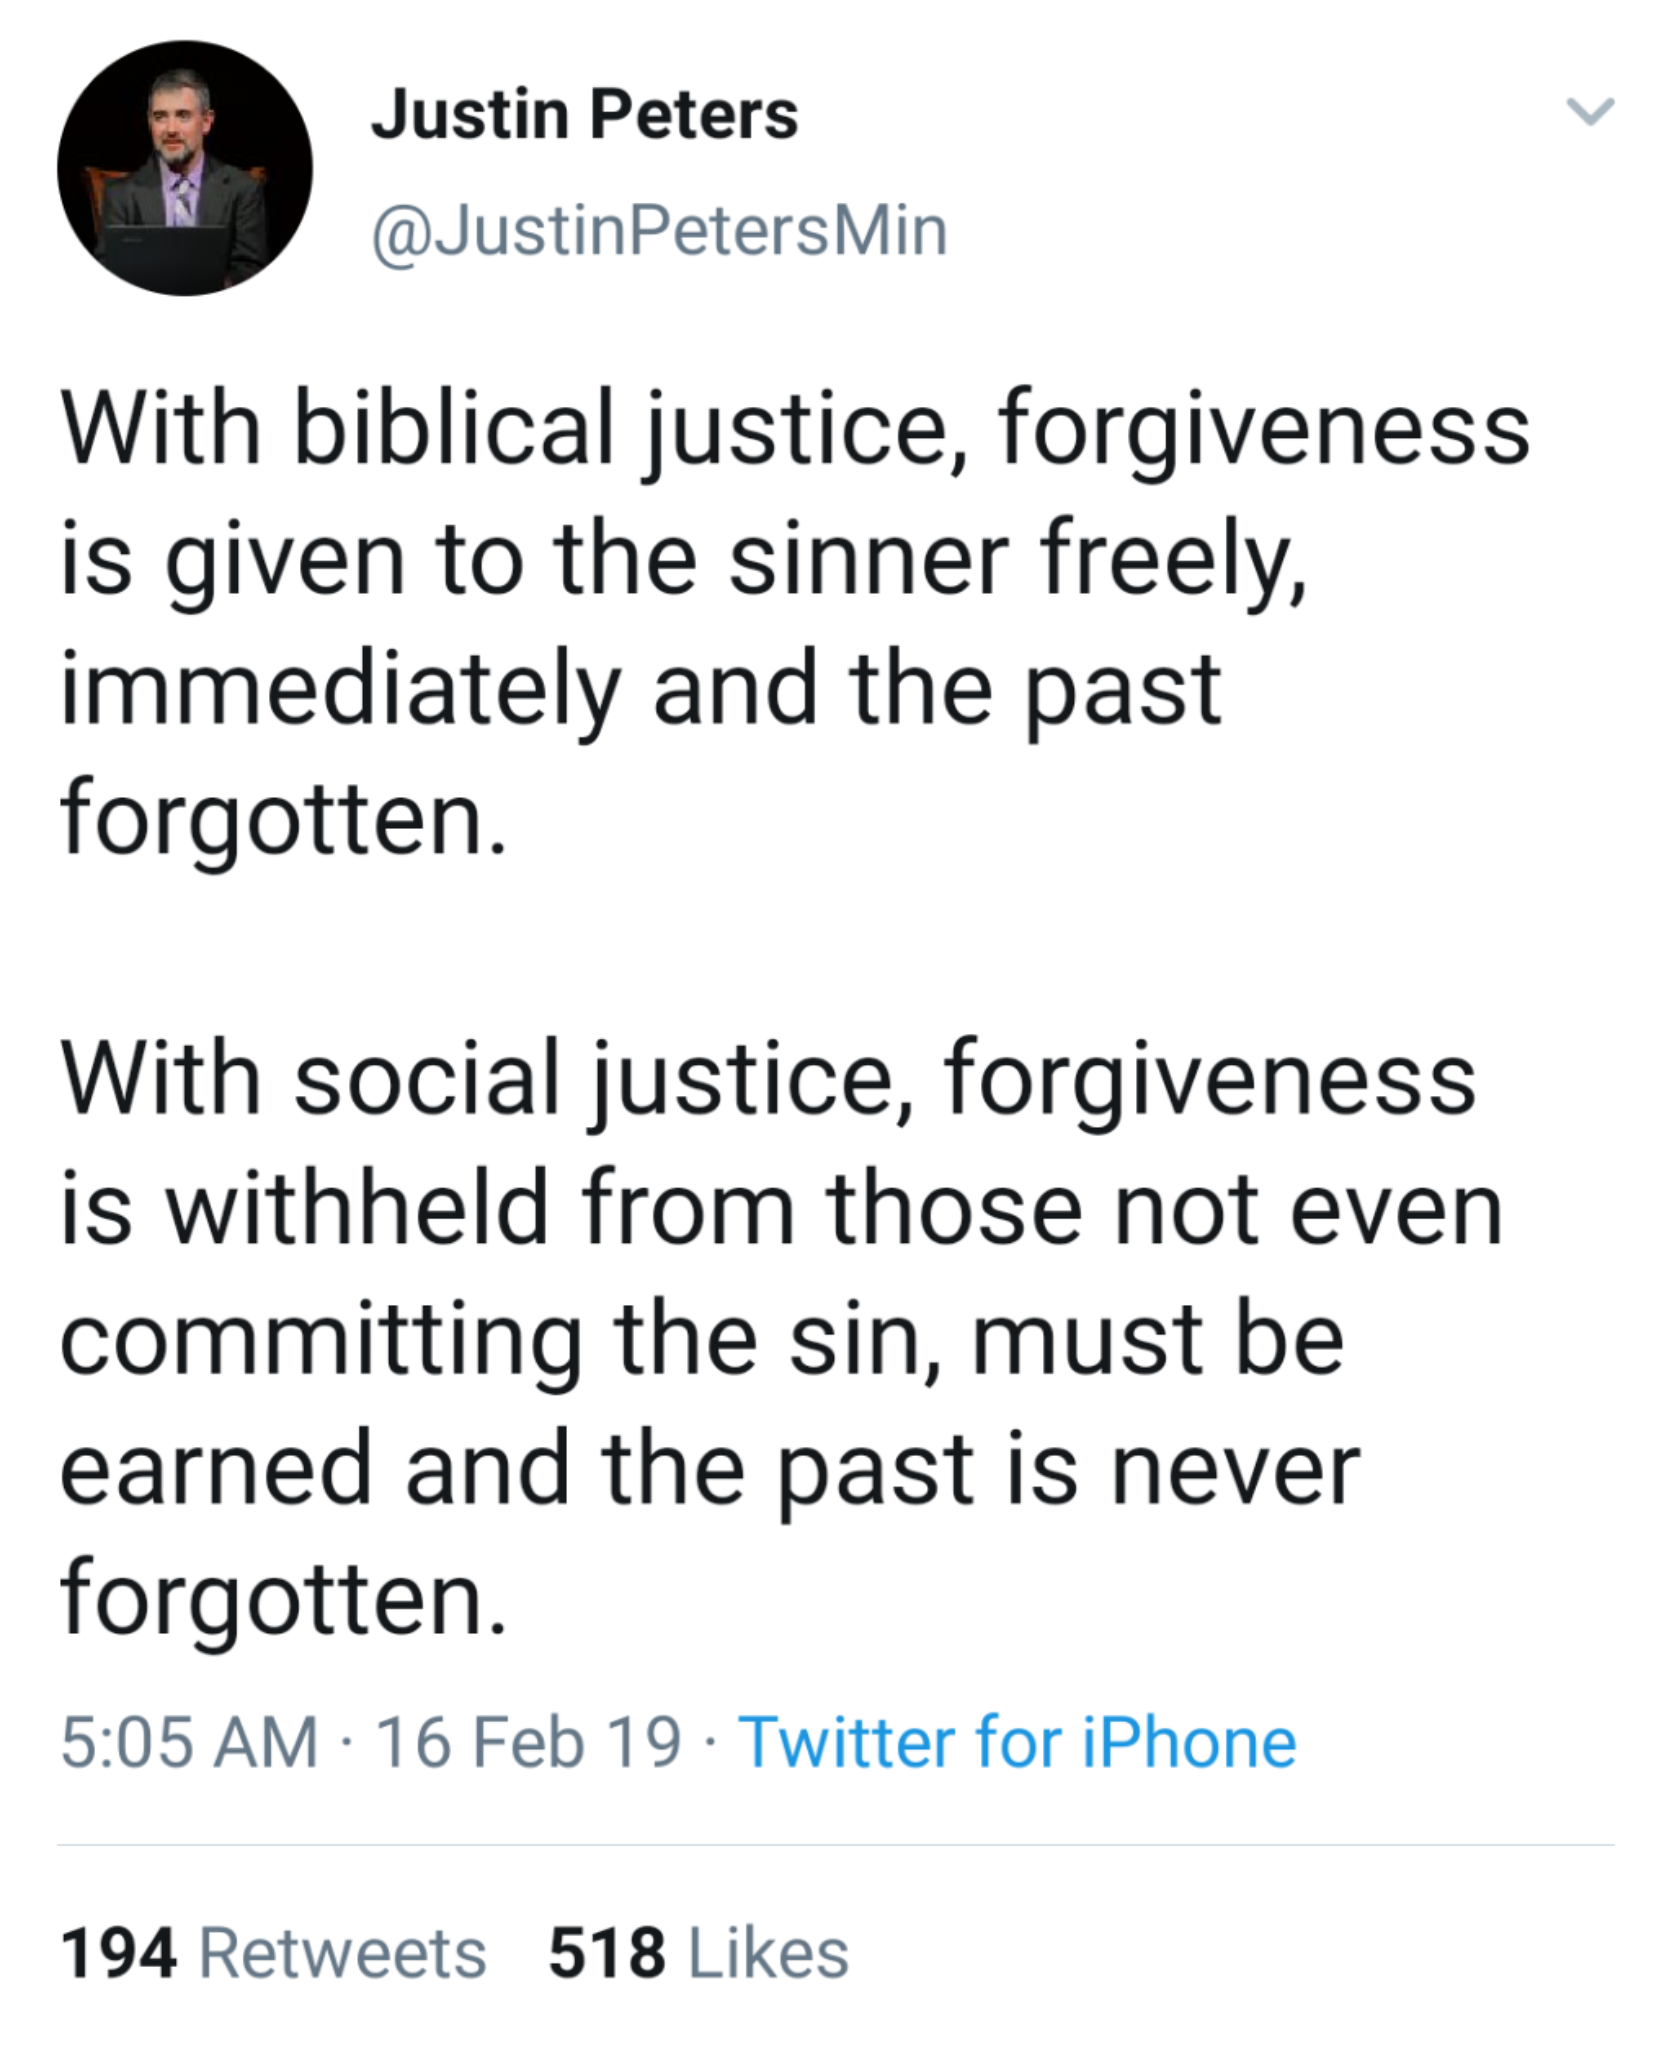Click the 5:05 AM timestamp

[189, 1741]
